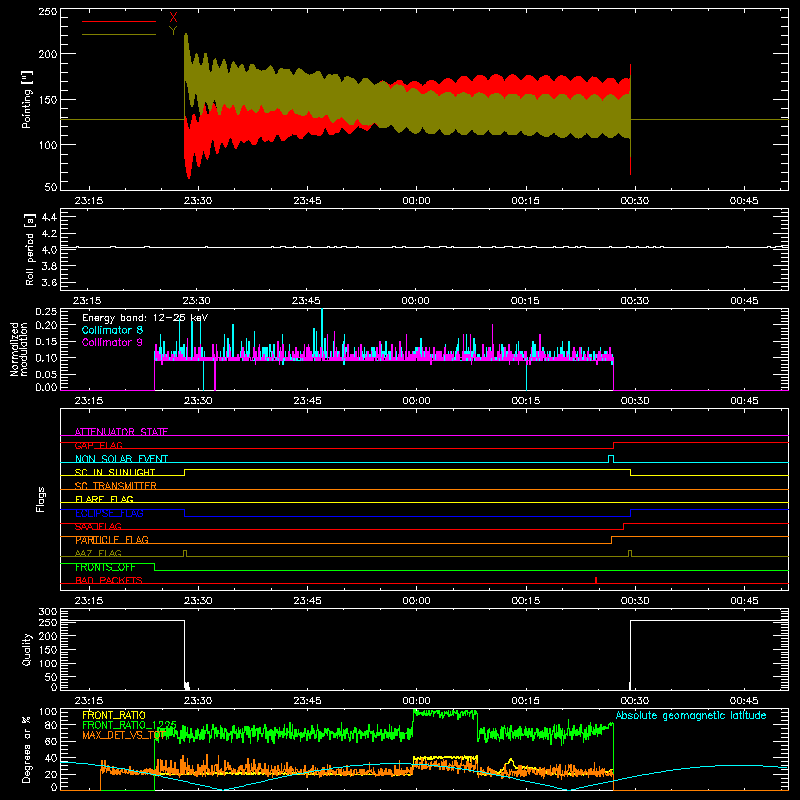Click the Quality axis title
This screenshot has width=800, height=800.
(x=27, y=649)
